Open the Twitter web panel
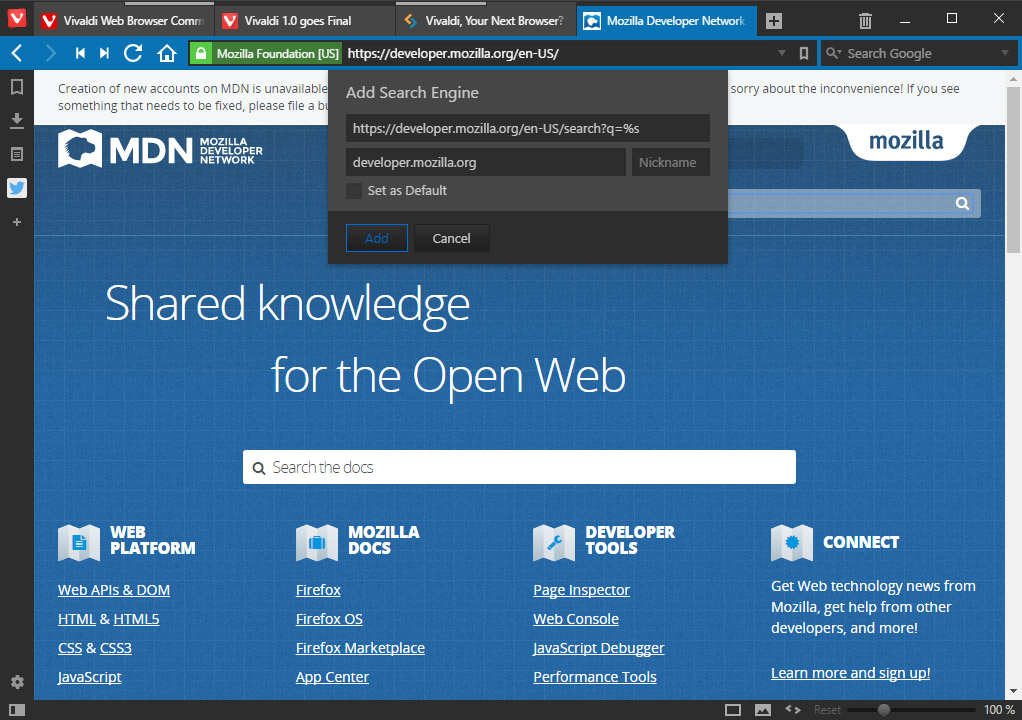Image resolution: width=1022 pixels, height=720 pixels. [x=16, y=188]
